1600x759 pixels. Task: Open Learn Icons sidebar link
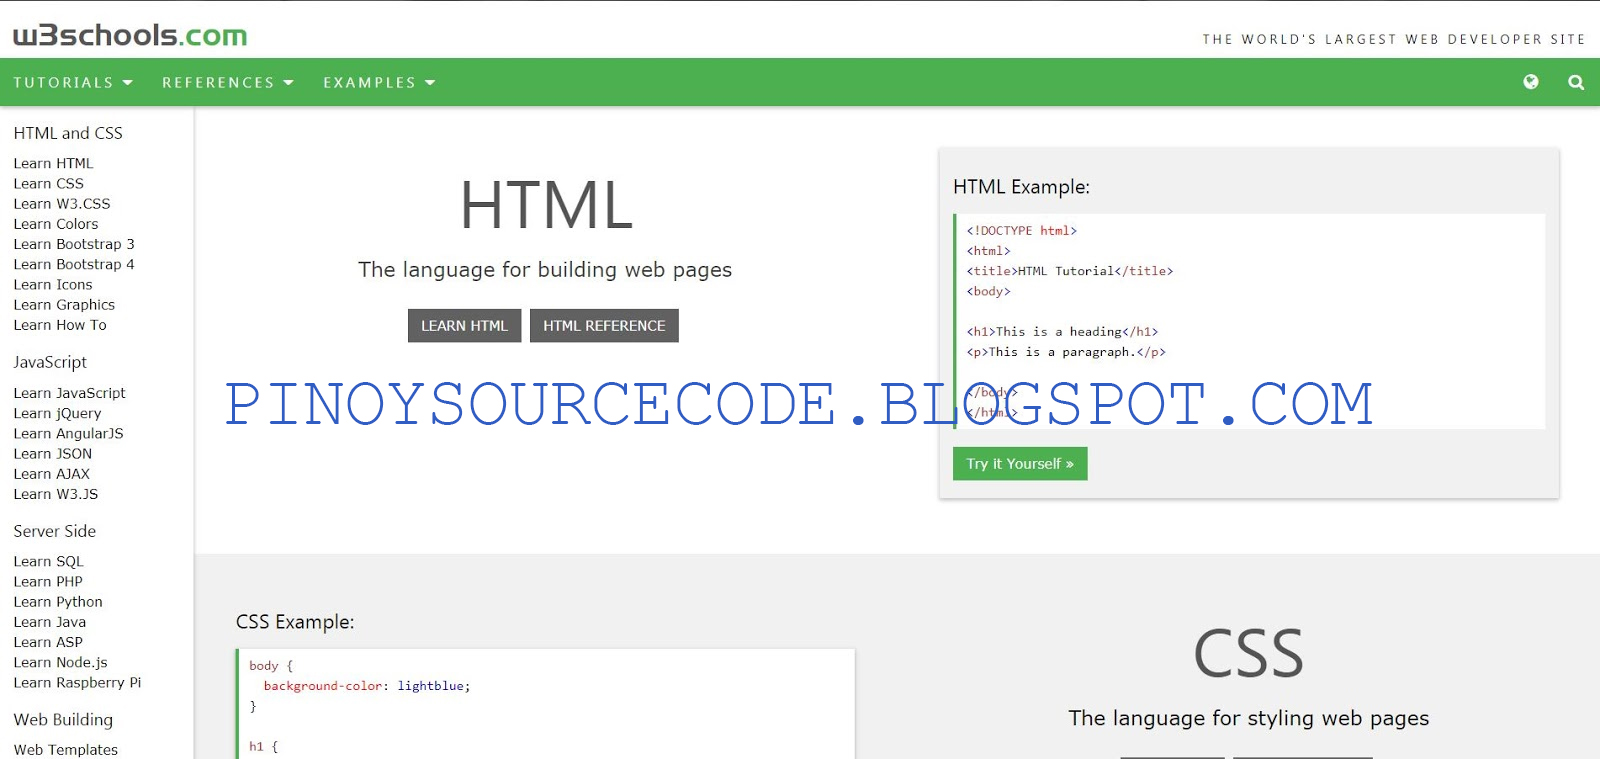pyautogui.click(x=53, y=284)
